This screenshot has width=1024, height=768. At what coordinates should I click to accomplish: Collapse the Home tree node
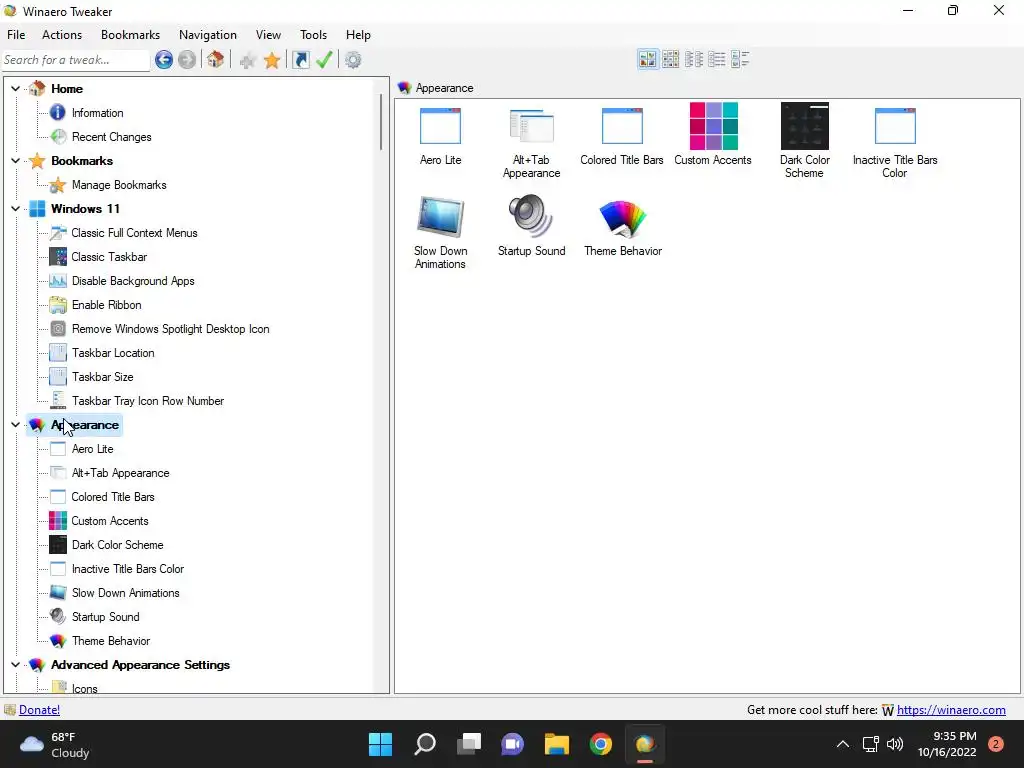click(16, 88)
